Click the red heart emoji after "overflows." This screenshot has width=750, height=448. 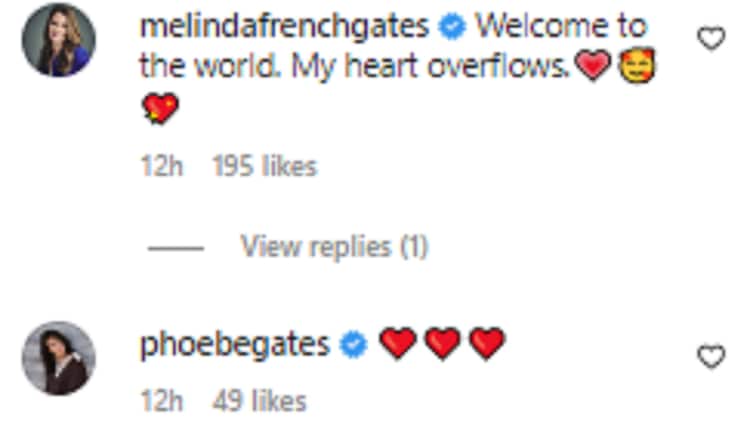click(594, 67)
